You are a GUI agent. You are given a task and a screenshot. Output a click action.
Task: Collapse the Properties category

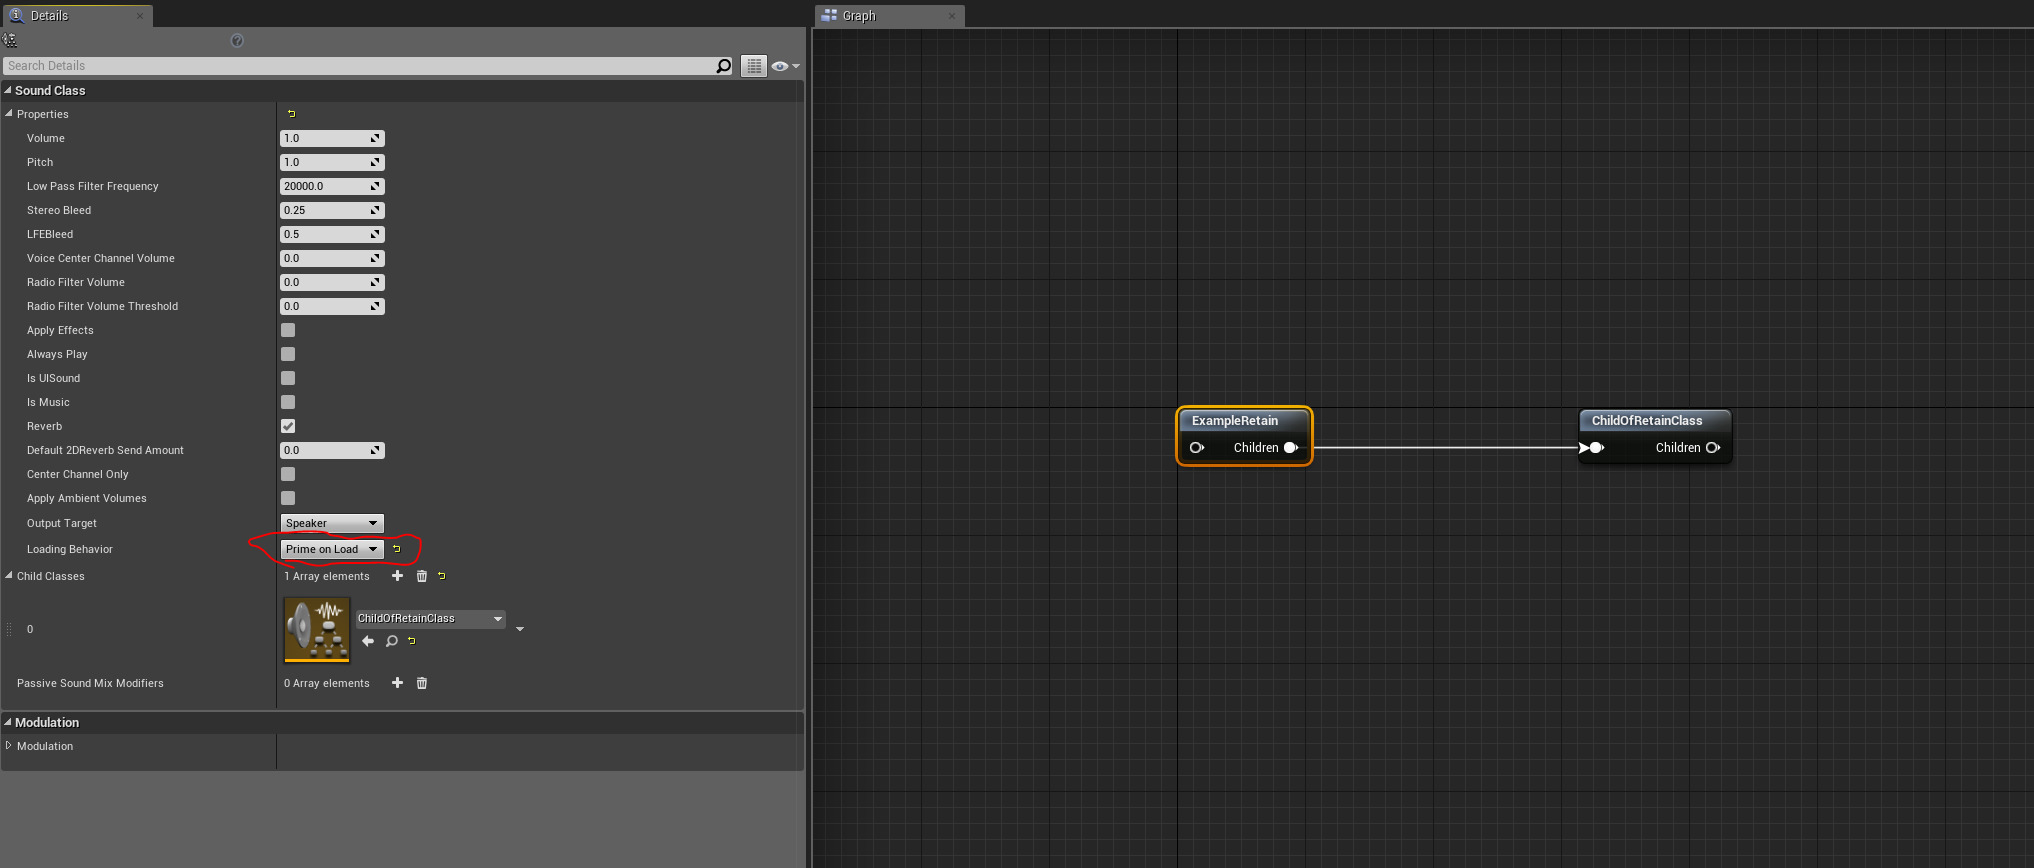[9, 114]
